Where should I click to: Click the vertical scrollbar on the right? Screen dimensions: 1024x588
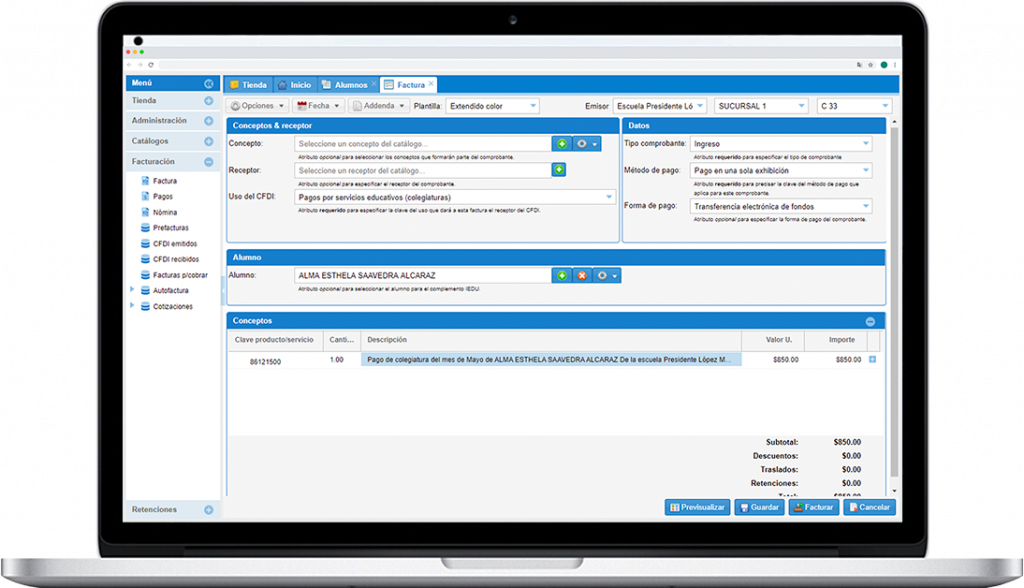(894, 300)
